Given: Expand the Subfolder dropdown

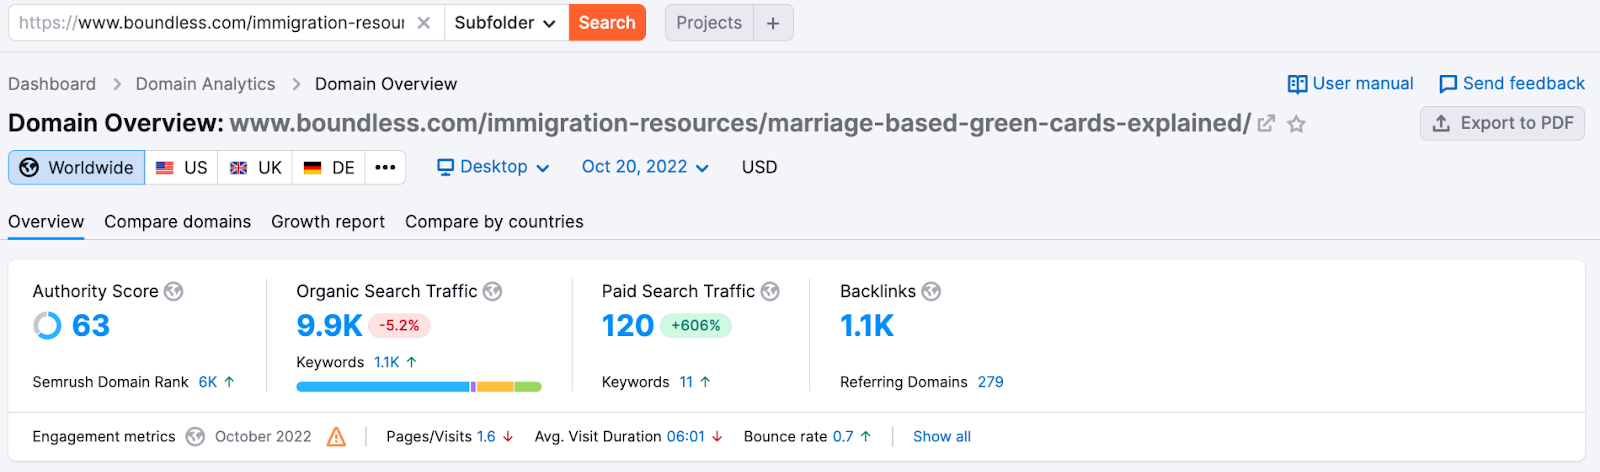Looking at the screenshot, I should [504, 23].
